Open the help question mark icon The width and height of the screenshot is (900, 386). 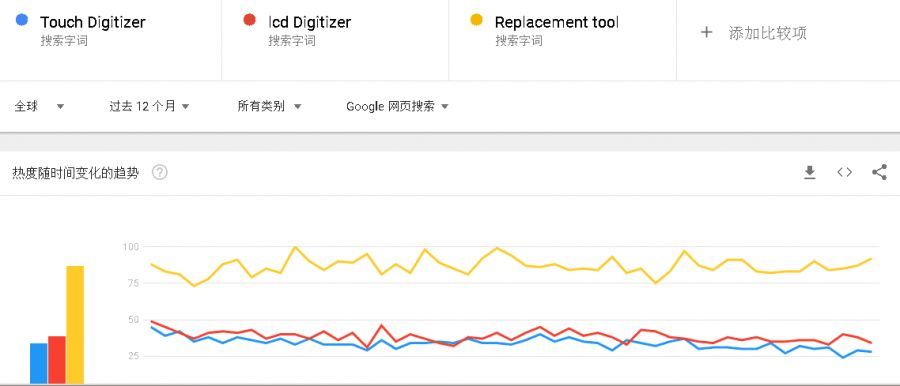[x=160, y=172]
